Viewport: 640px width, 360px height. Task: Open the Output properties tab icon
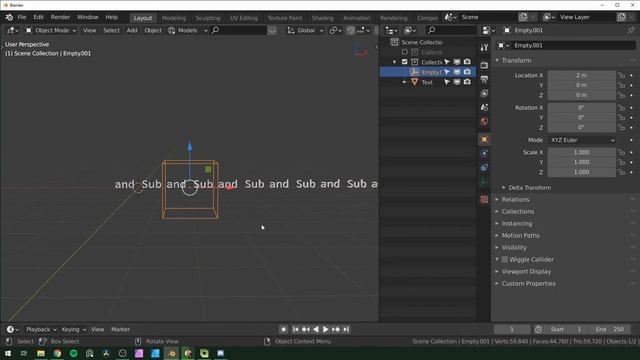pyautogui.click(x=484, y=79)
